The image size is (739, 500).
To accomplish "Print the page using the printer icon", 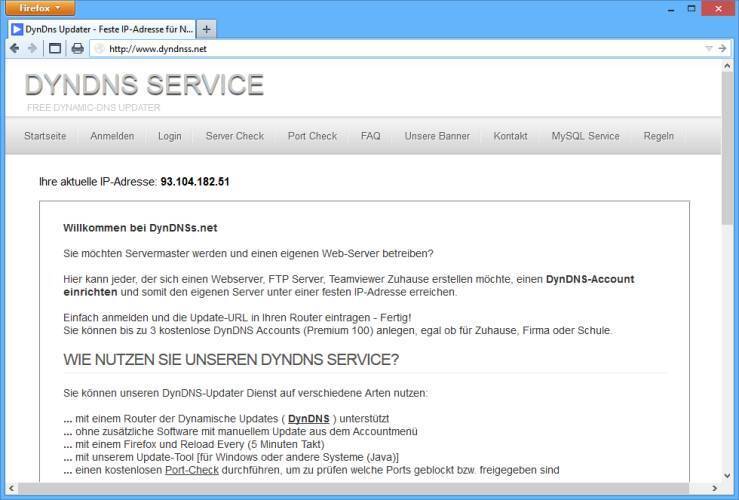I will [x=77, y=49].
